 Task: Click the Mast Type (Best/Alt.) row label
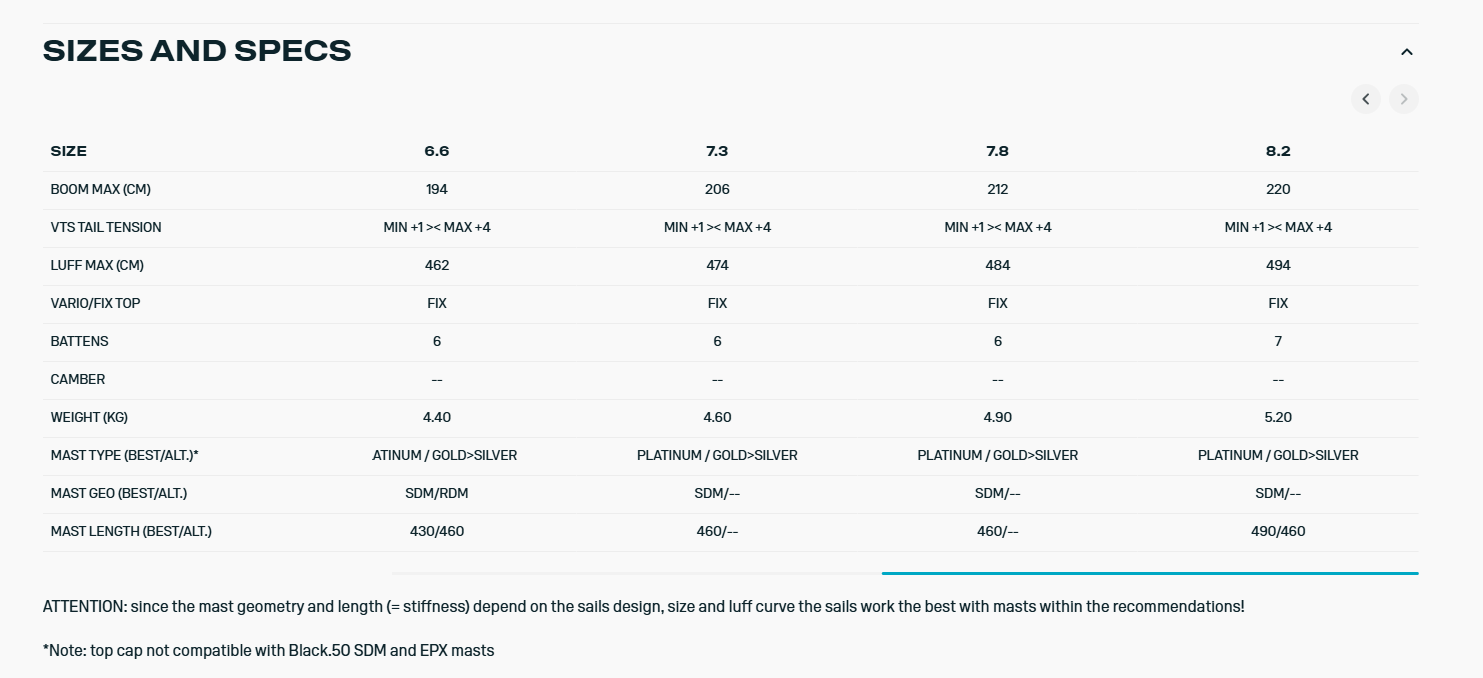(x=125, y=455)
